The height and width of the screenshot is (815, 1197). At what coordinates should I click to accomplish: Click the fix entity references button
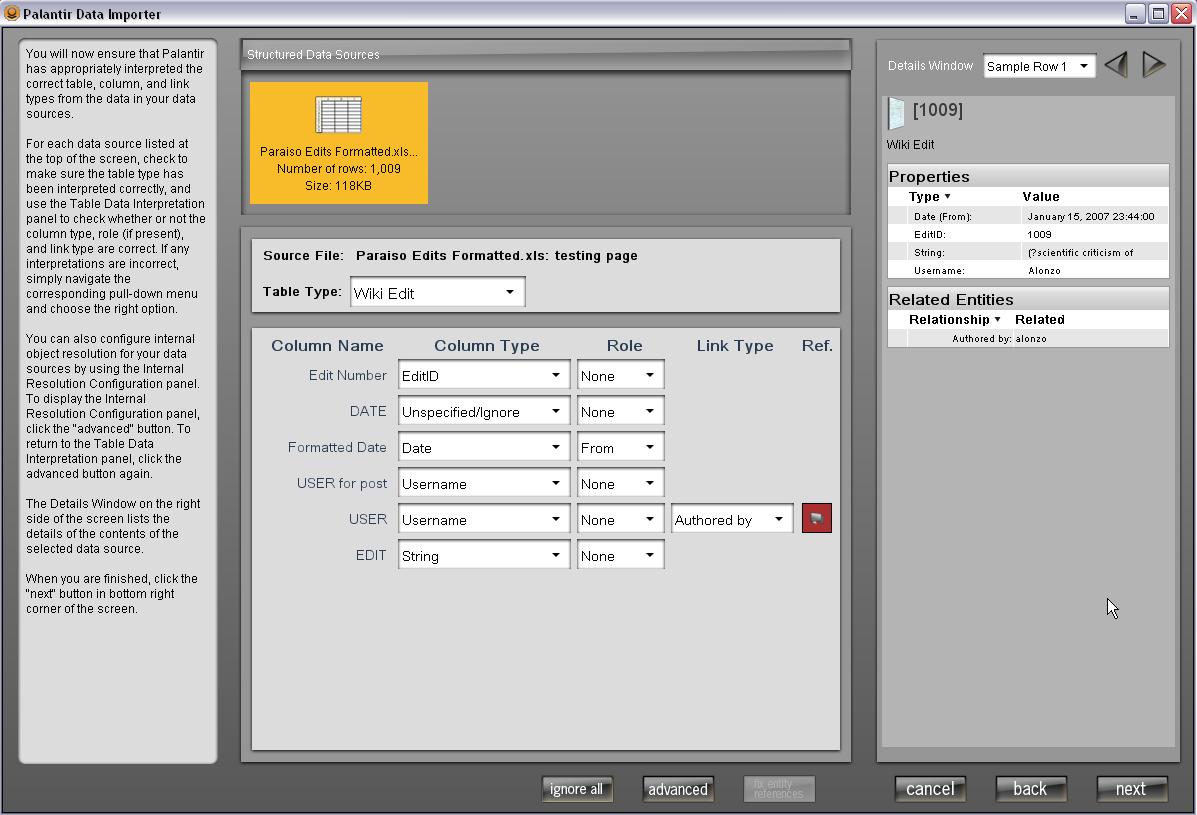coord(779,789)
